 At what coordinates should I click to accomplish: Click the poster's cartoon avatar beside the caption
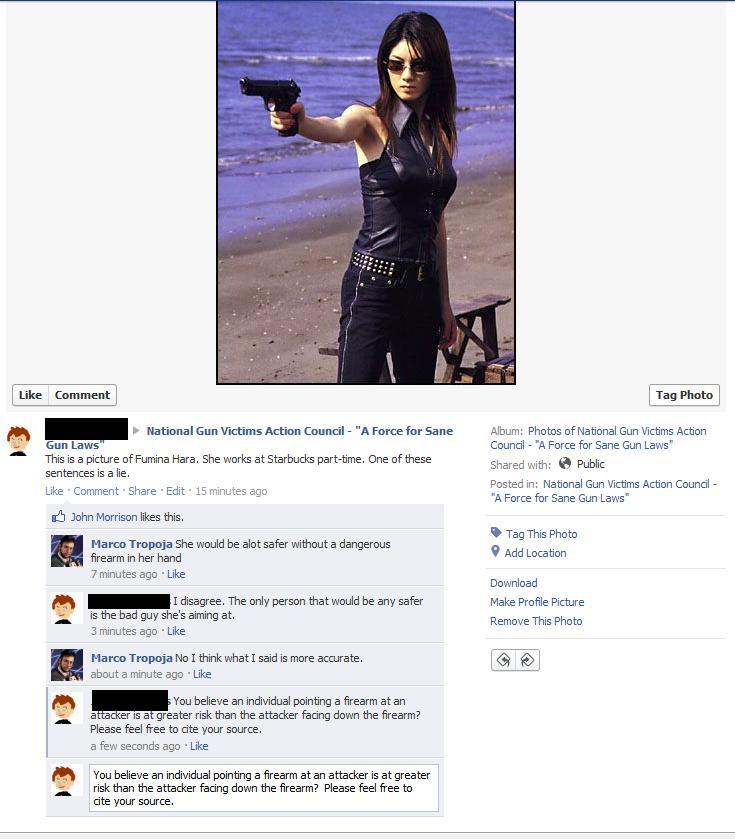tap(18, 441)
